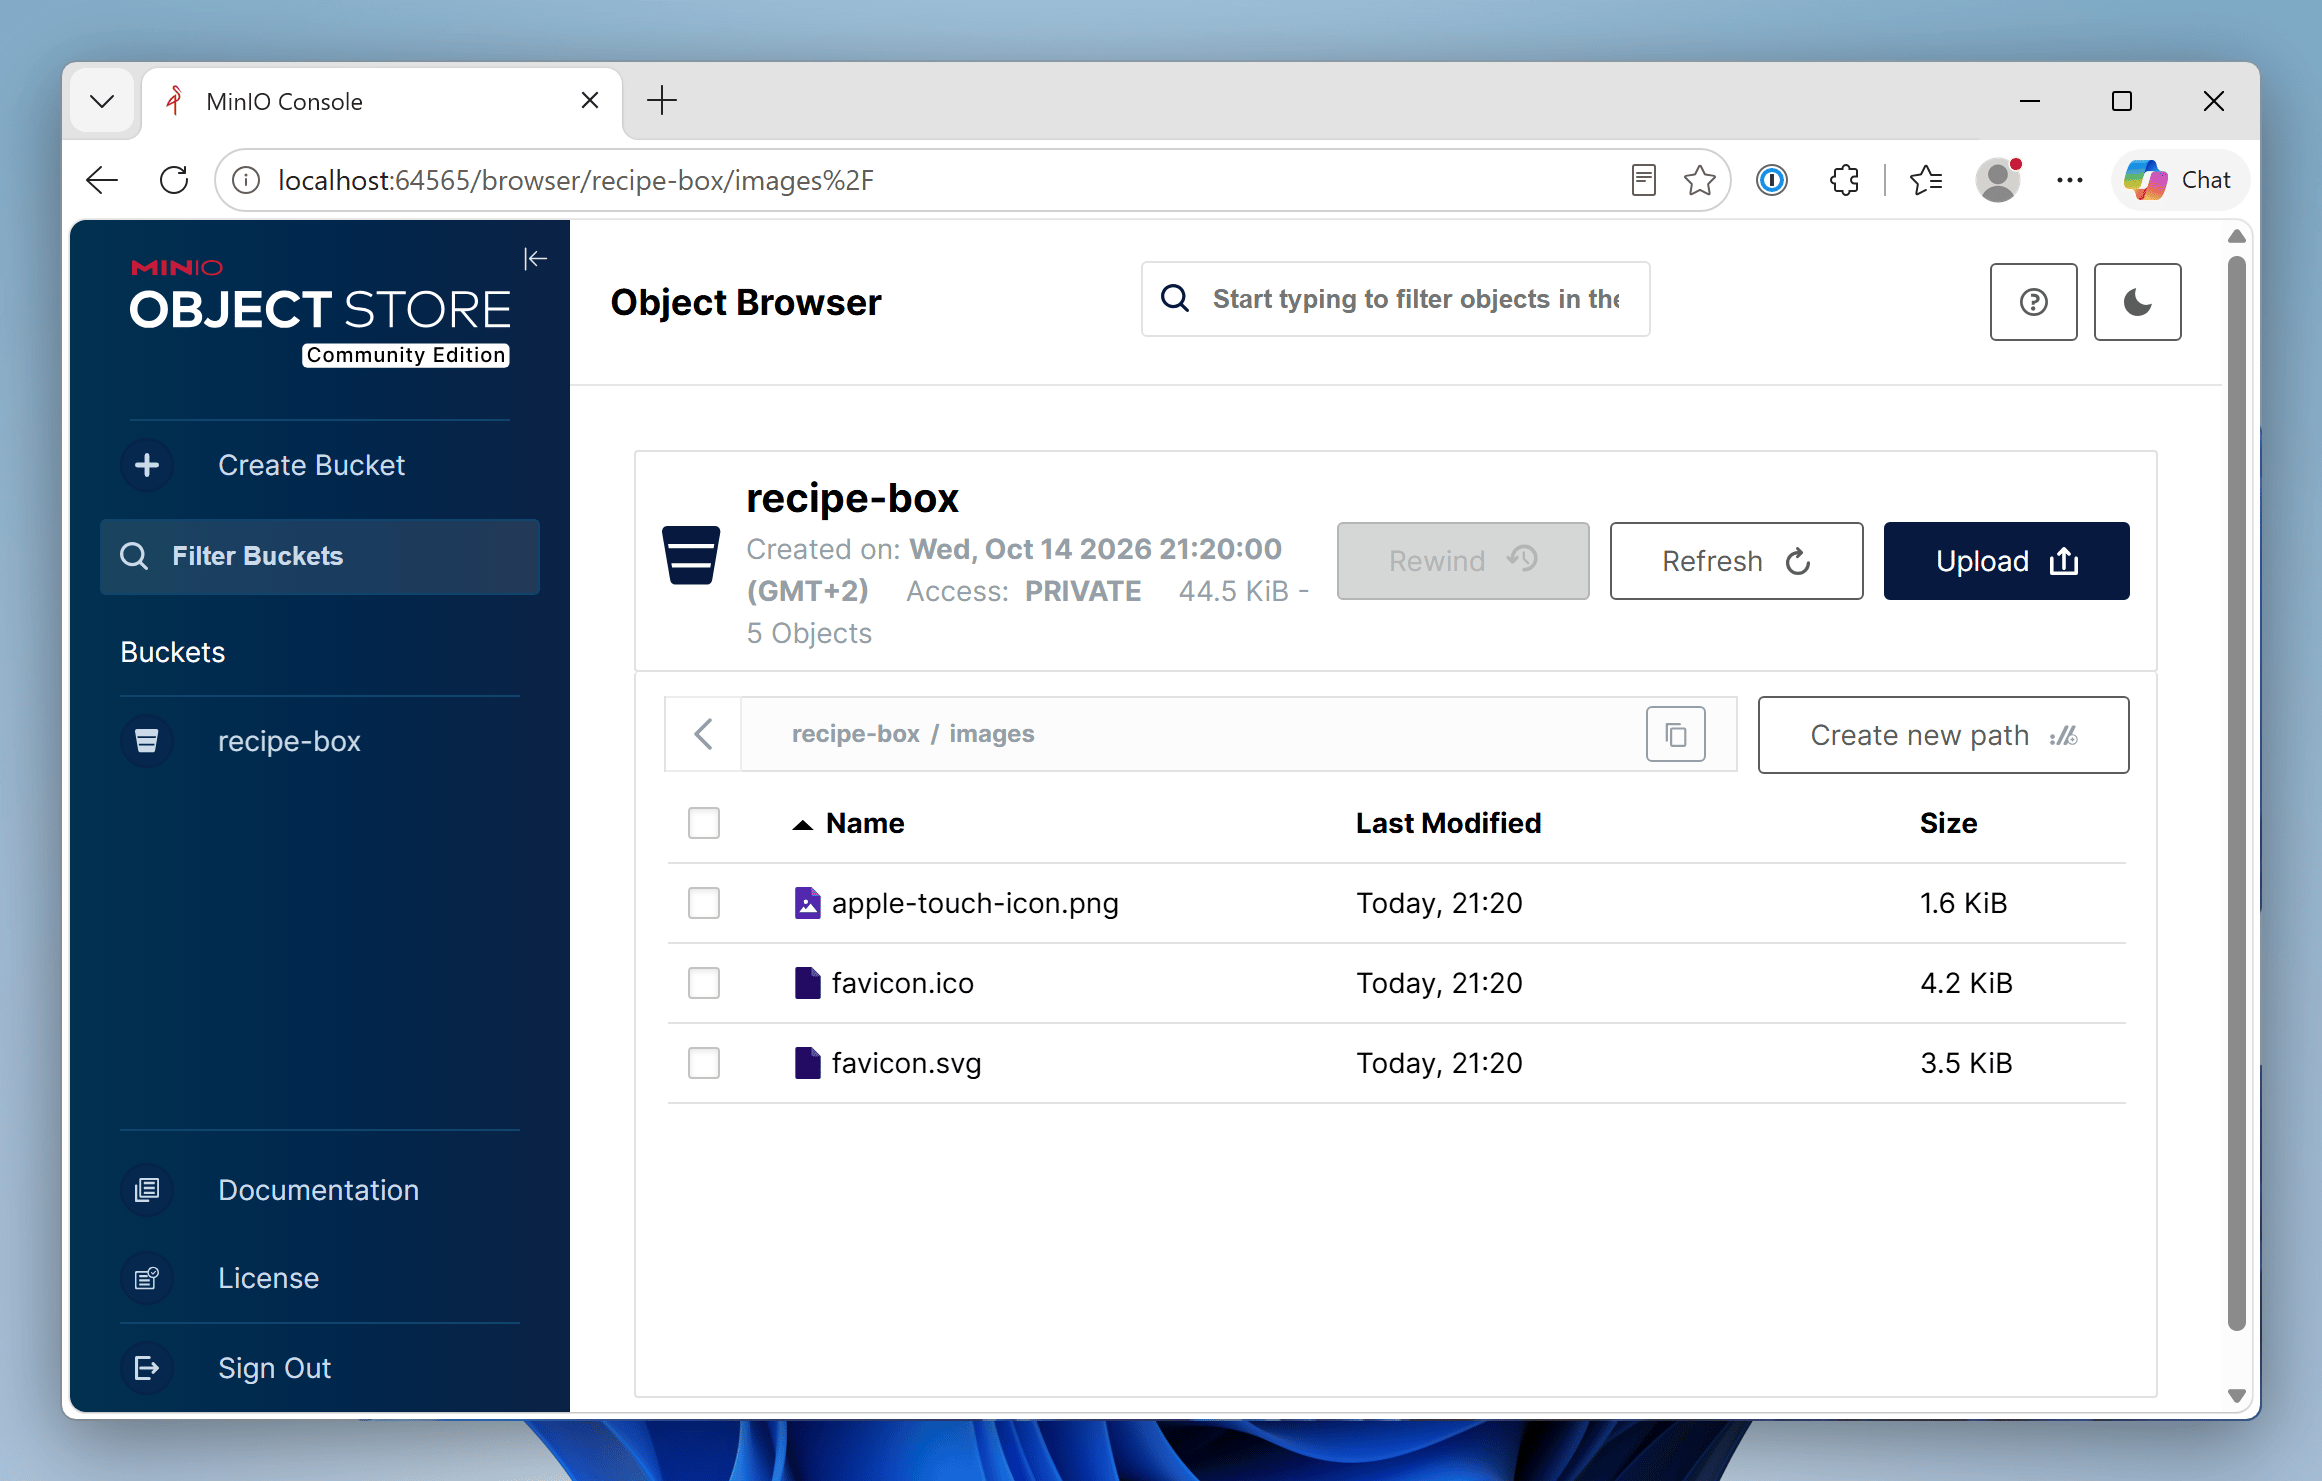Click the apple-touch-icon.png image file icon
Image resolution: width=2322 pixels, height=1481 pixels.
[807, 903]
